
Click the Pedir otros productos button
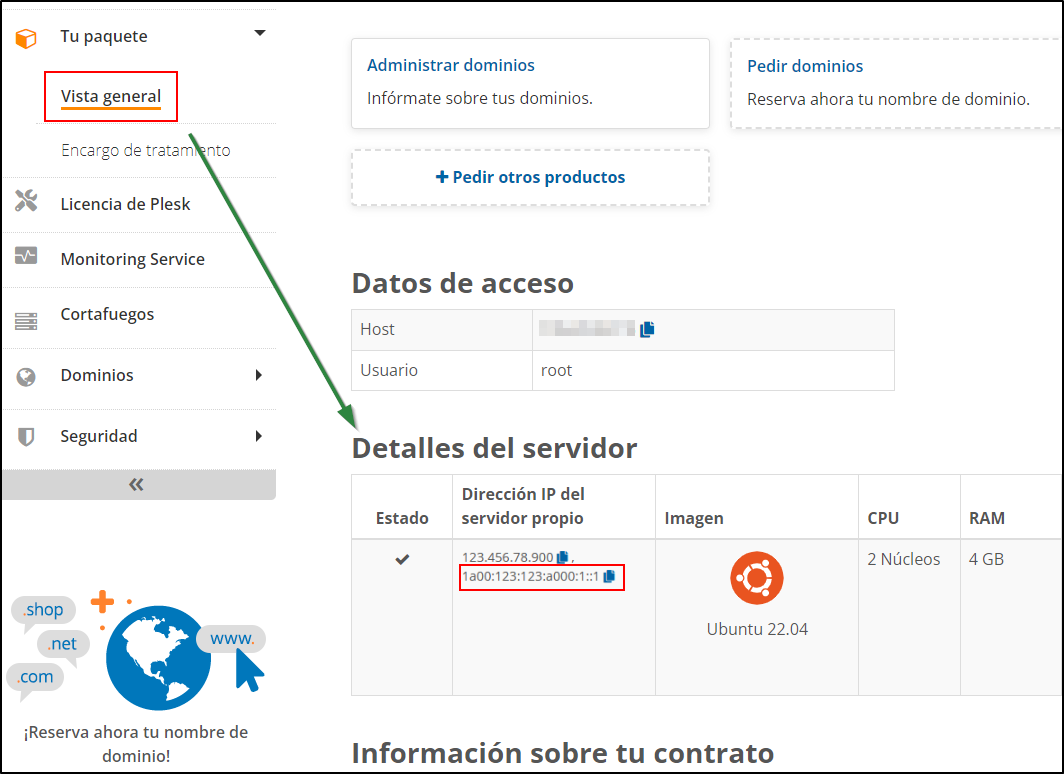tap(530, 176)
